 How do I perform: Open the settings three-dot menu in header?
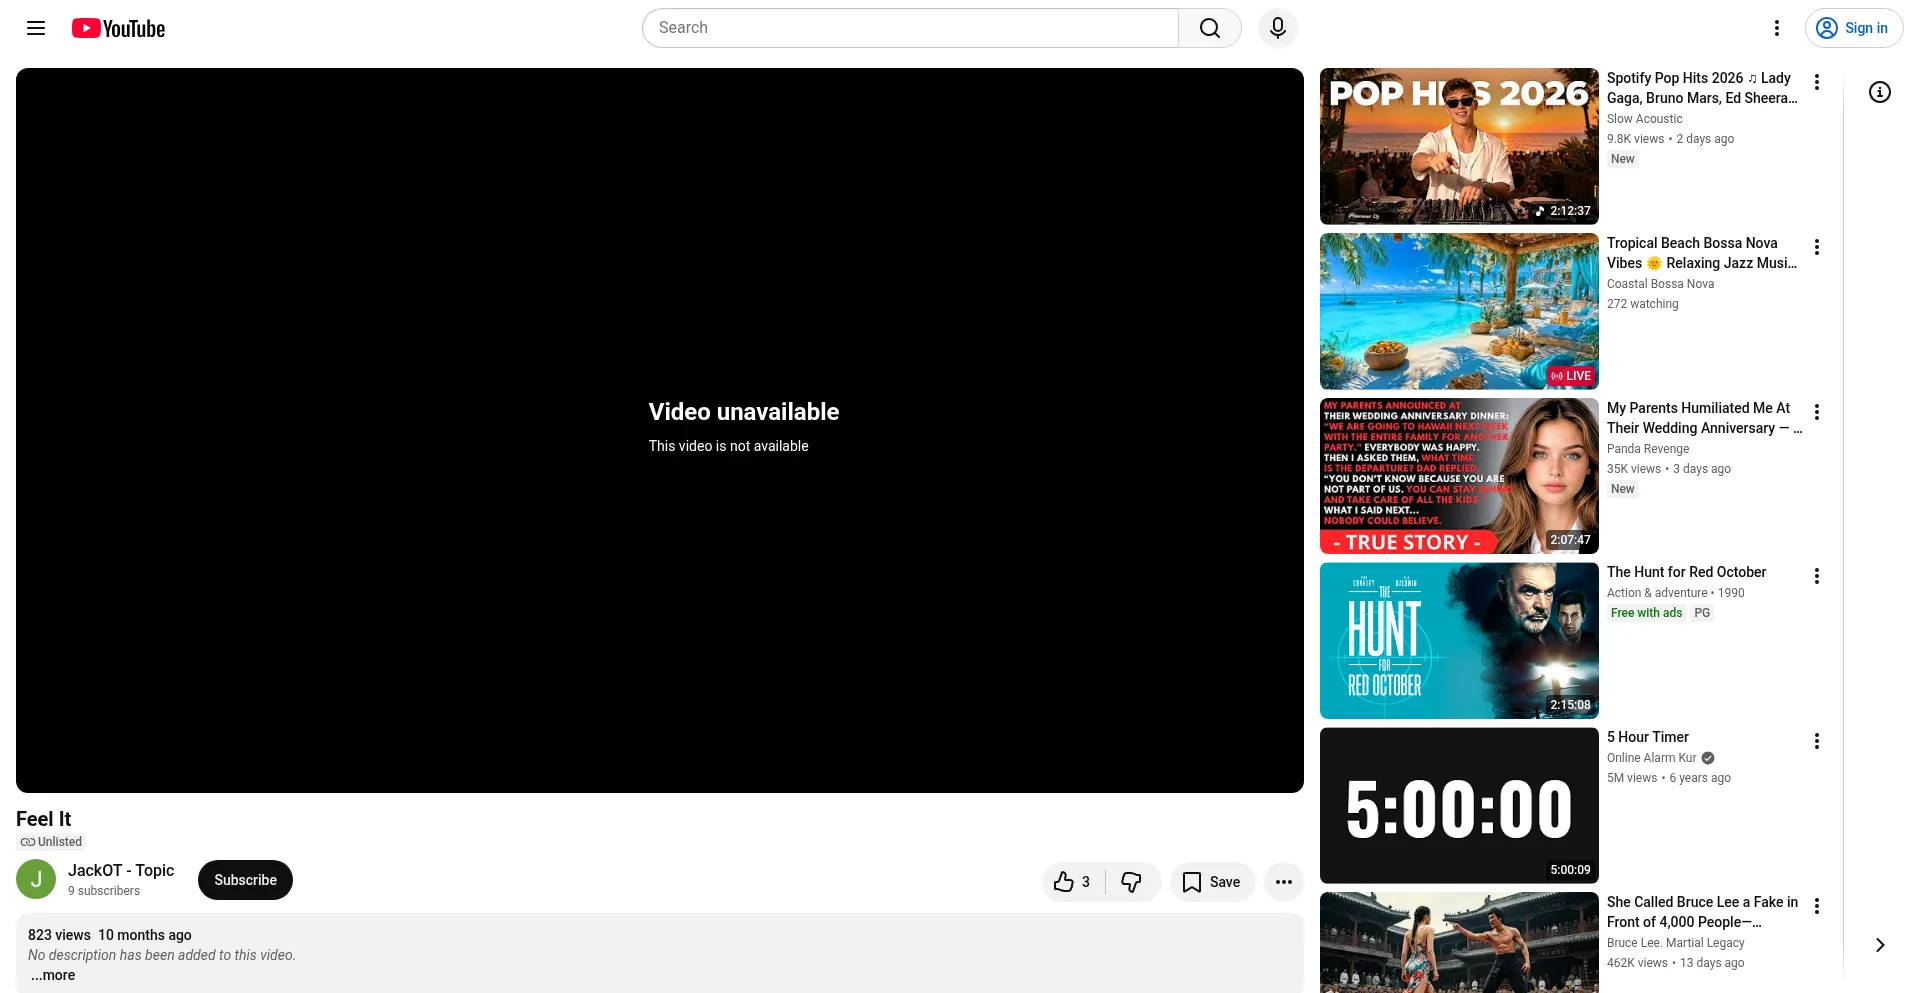(x=1777, y=28)
